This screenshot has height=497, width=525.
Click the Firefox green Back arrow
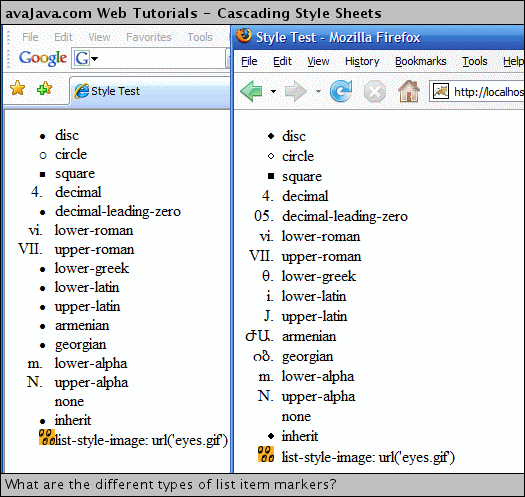pos(251,91)
